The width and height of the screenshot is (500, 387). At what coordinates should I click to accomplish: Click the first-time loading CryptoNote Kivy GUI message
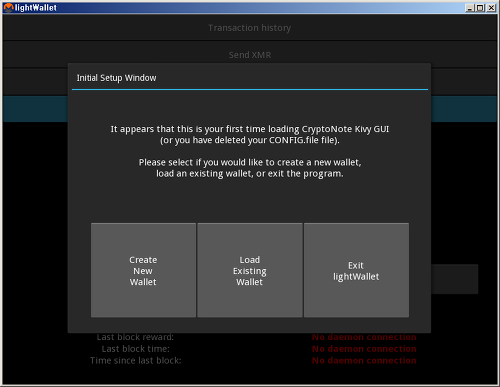[250, 134]
